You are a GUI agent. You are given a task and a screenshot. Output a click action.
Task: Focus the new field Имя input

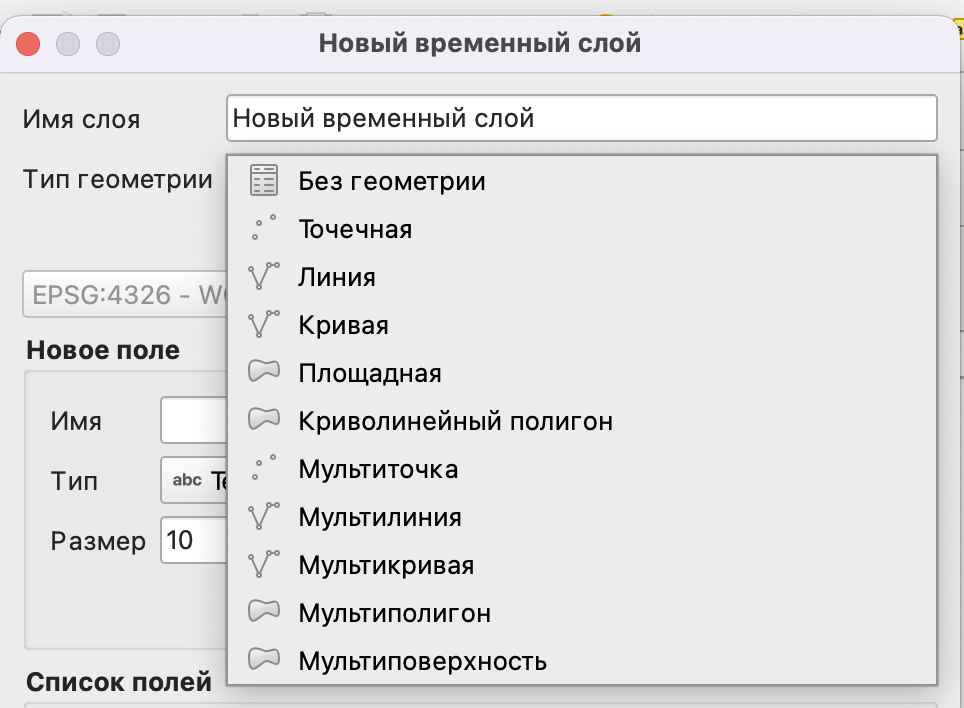pos(194,421)
